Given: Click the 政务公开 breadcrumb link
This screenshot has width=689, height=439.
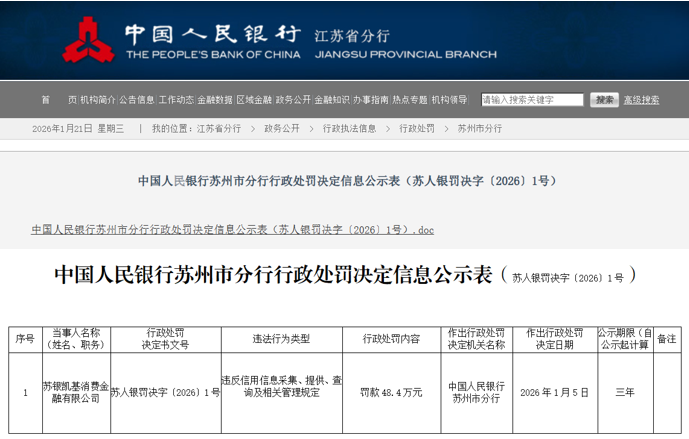Looking at the screenshot, I should 282,129.
